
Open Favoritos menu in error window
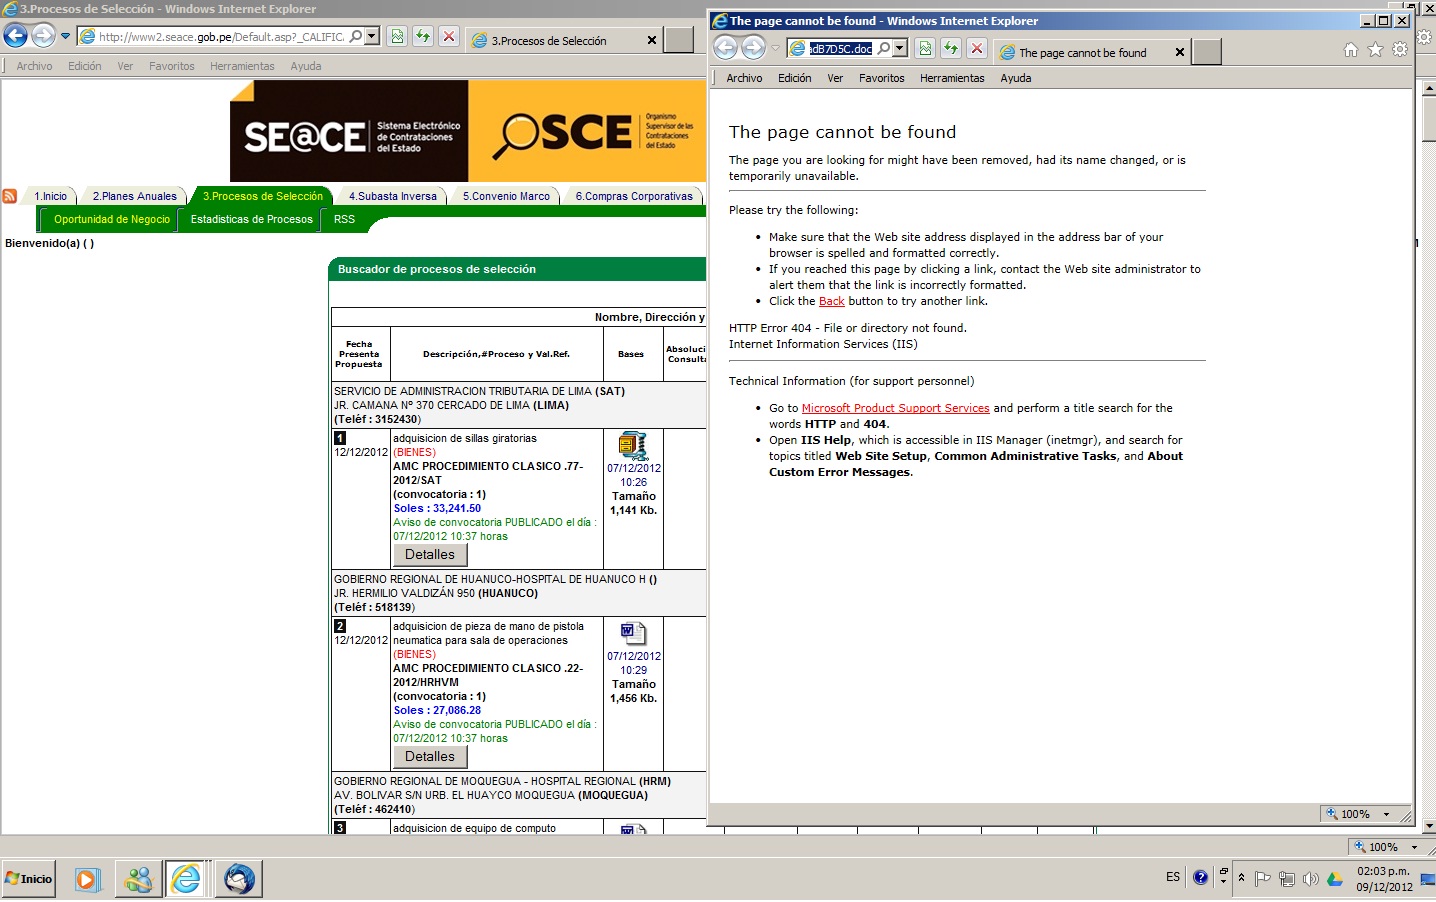(881, 78)
